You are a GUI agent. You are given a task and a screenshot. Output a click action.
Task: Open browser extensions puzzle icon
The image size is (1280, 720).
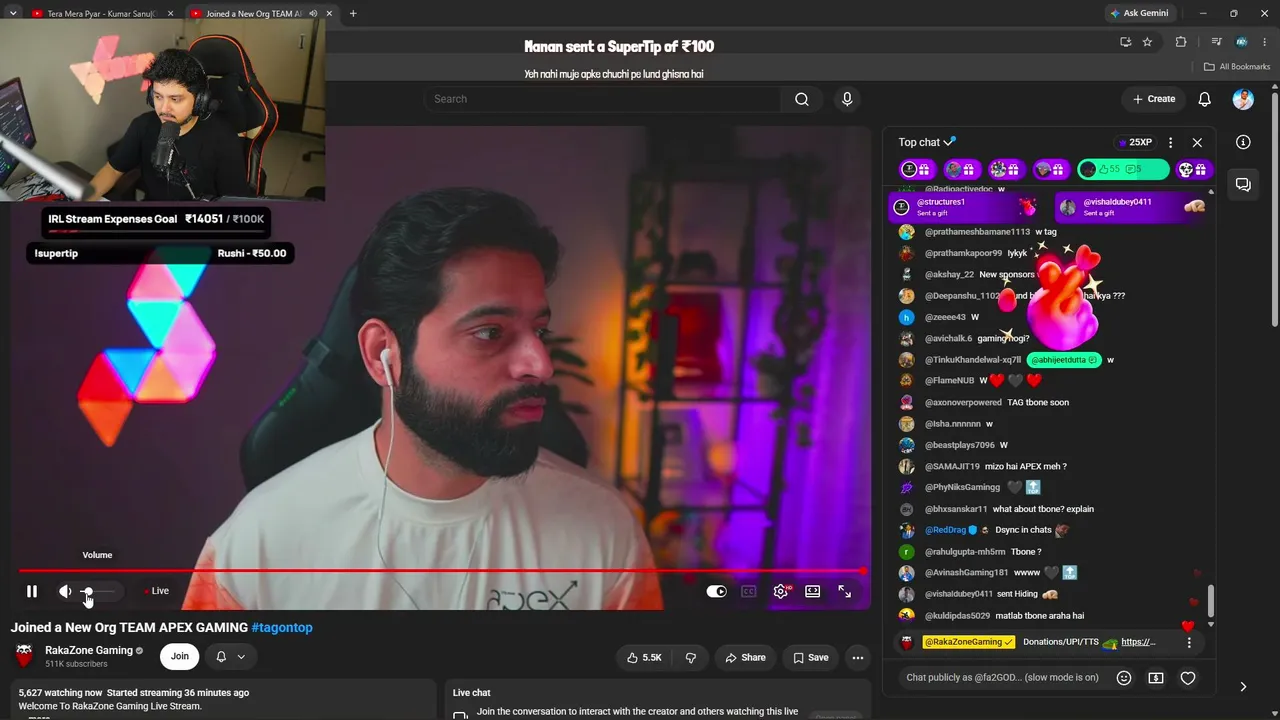(1181, 42)
